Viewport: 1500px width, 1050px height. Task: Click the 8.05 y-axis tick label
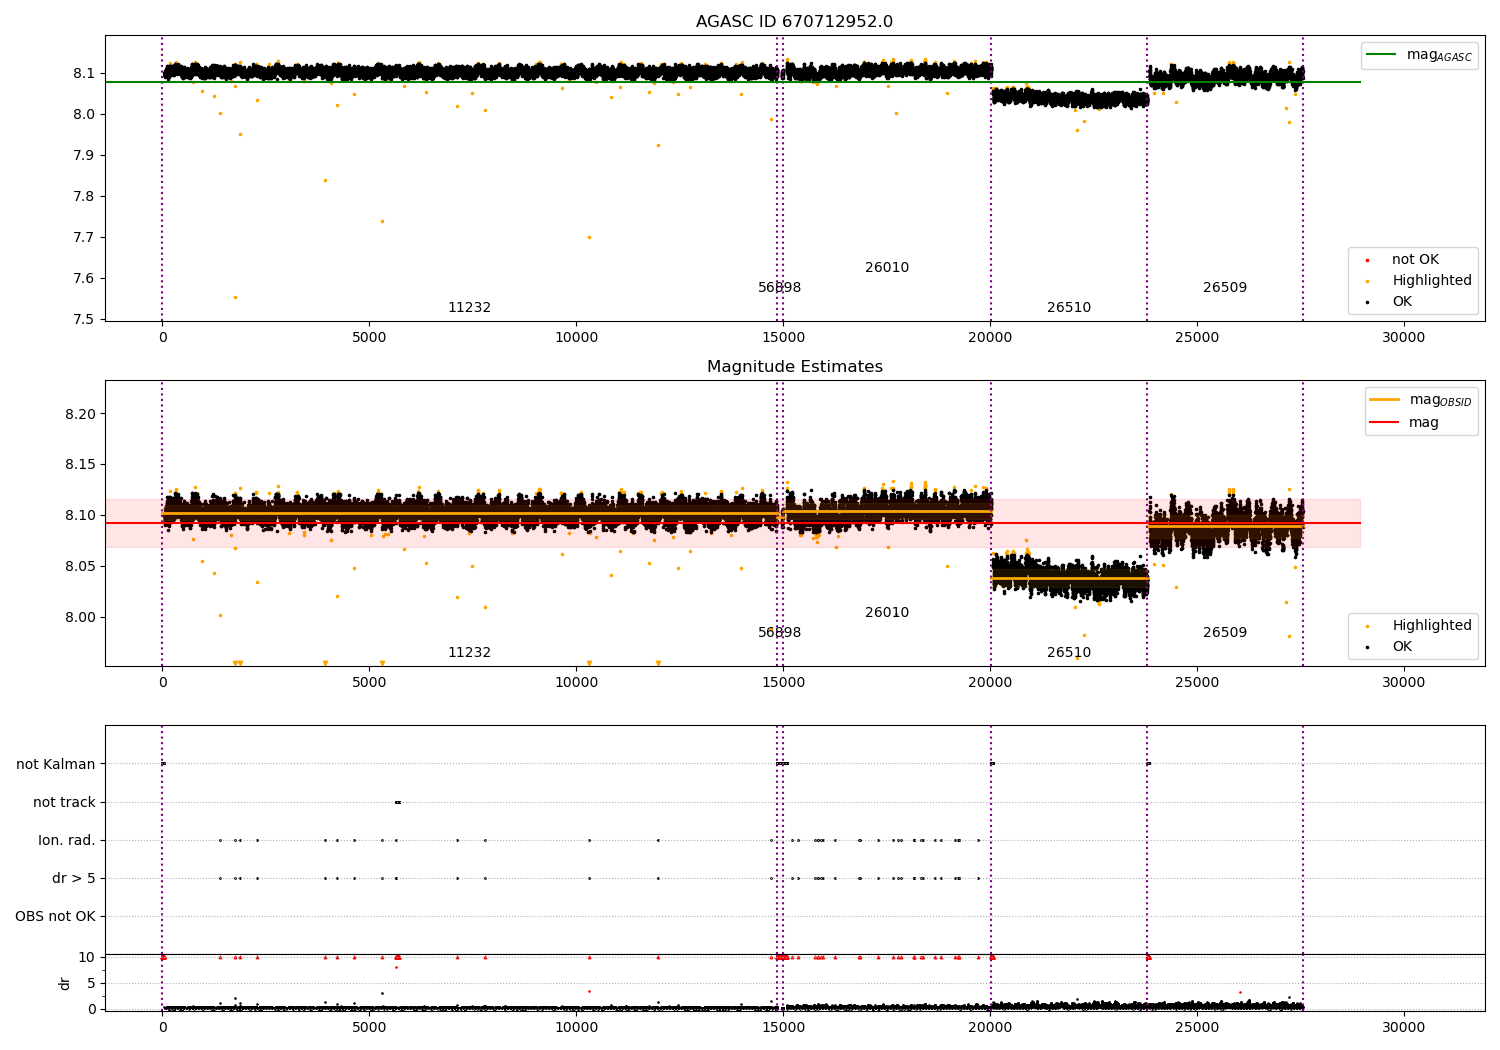pyautogui.click(x=80, y=567)
